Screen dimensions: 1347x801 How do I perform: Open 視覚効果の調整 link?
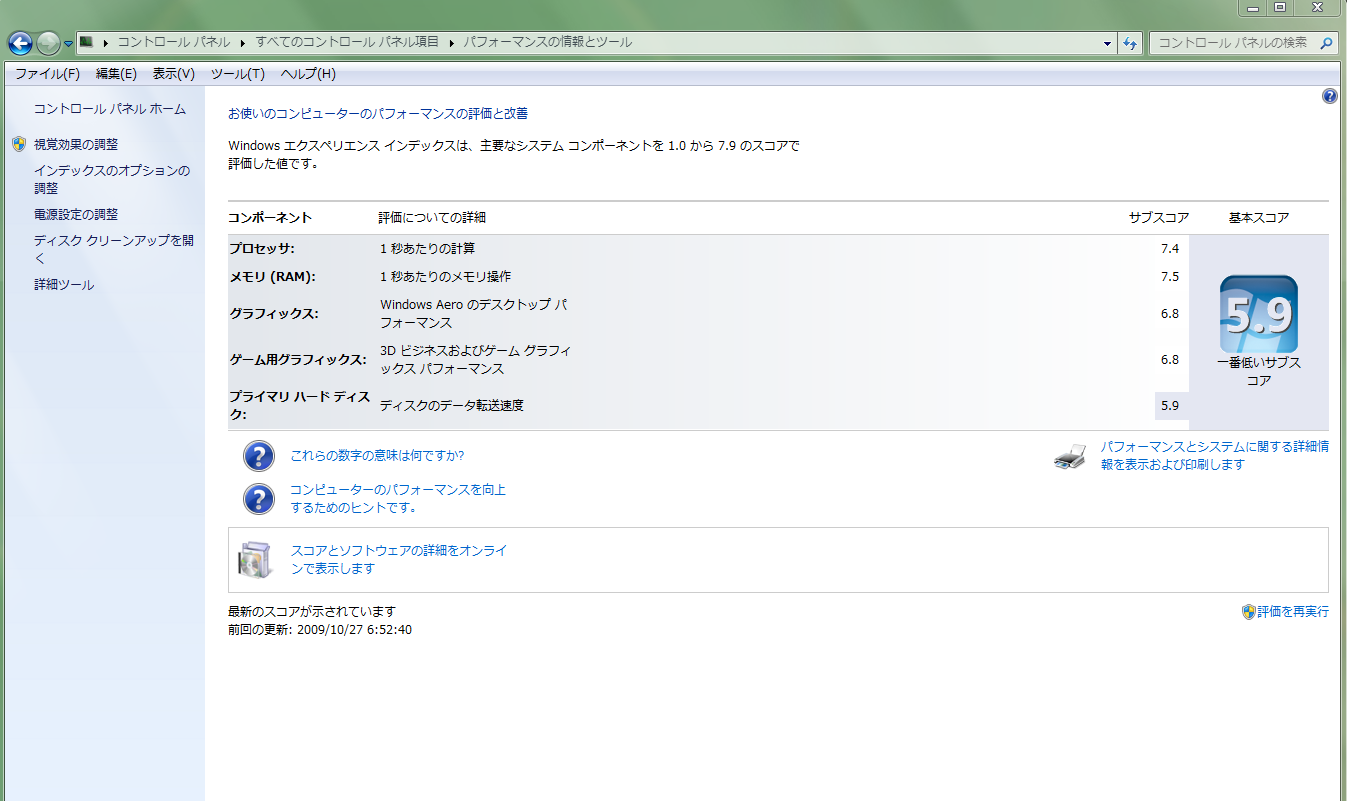pyautogui.click(x=76, y=144)
